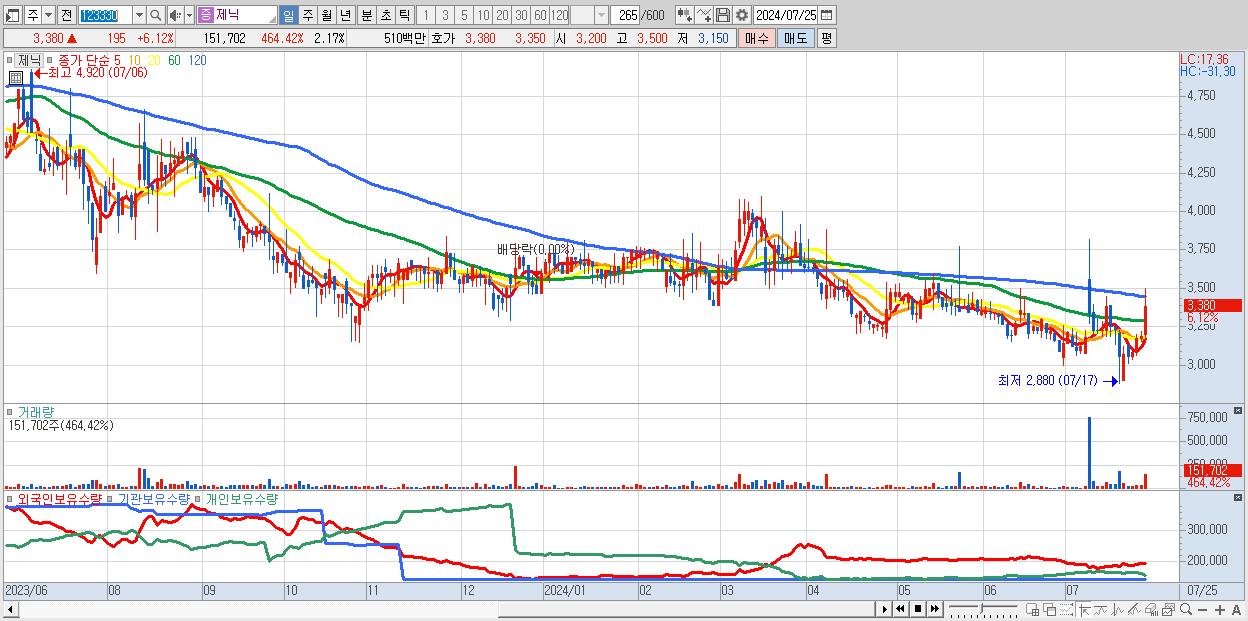
Task: Click the magnifier zoom icon in bottom toolbar
Action: pos(1185,609)
